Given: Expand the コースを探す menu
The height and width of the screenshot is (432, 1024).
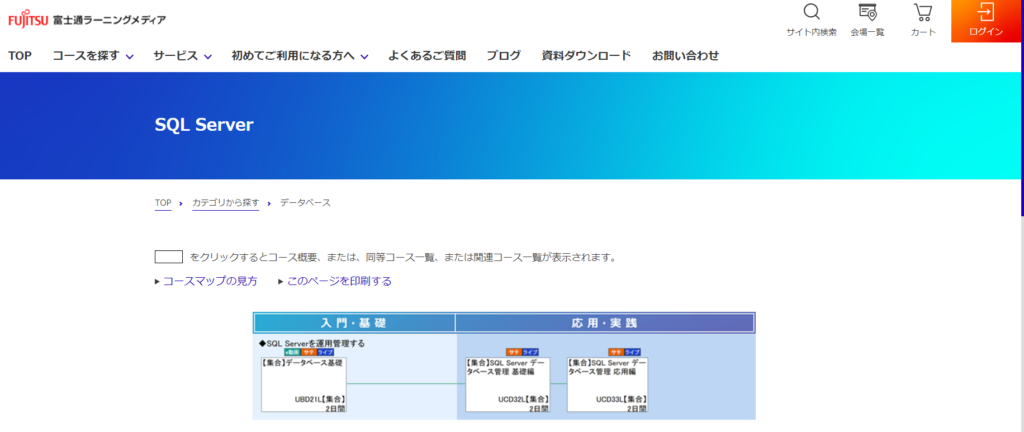Looking at the screenshot, I should click(93, 56).
